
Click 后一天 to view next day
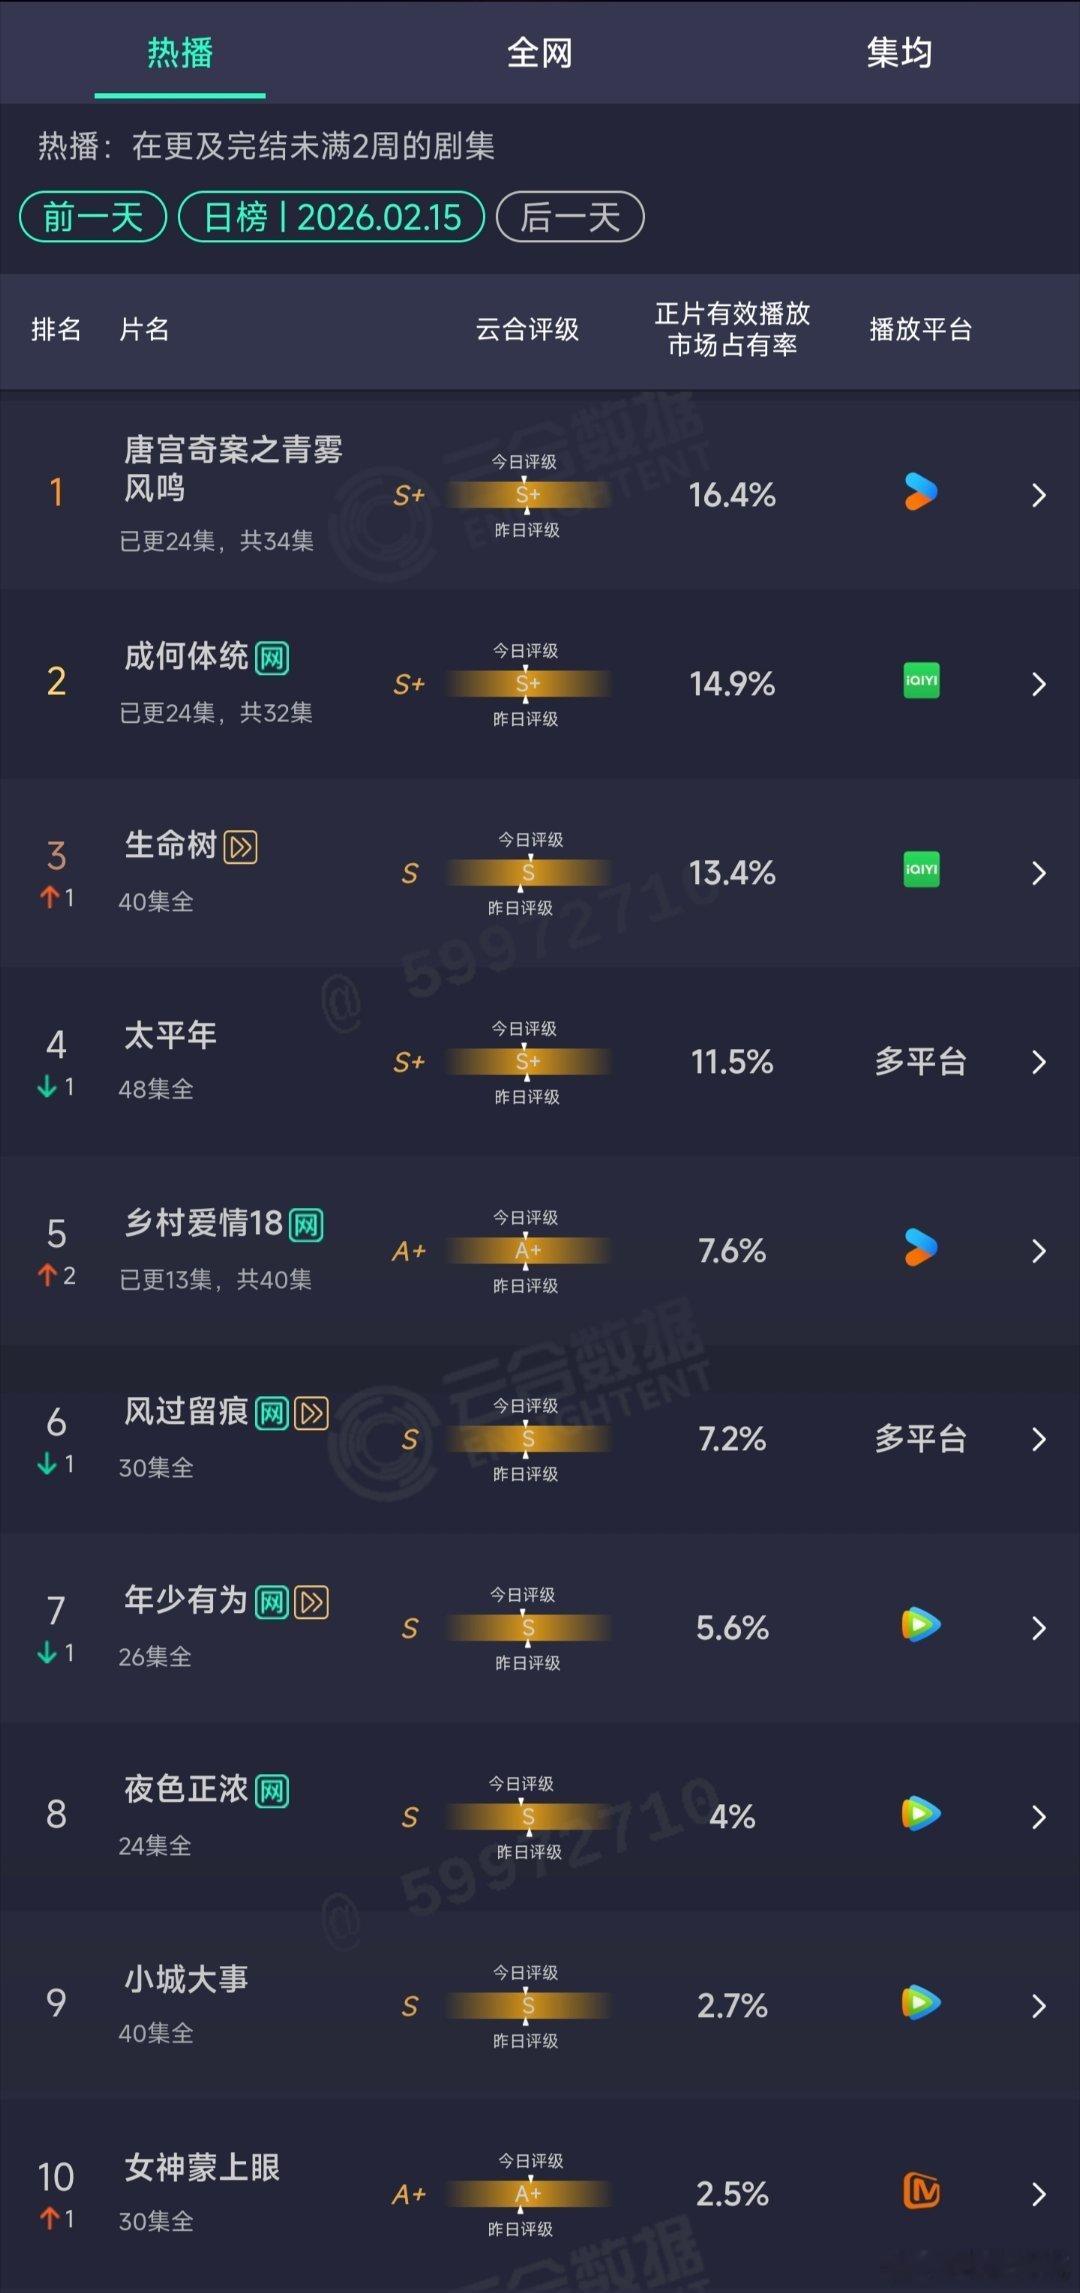[572, 216]
